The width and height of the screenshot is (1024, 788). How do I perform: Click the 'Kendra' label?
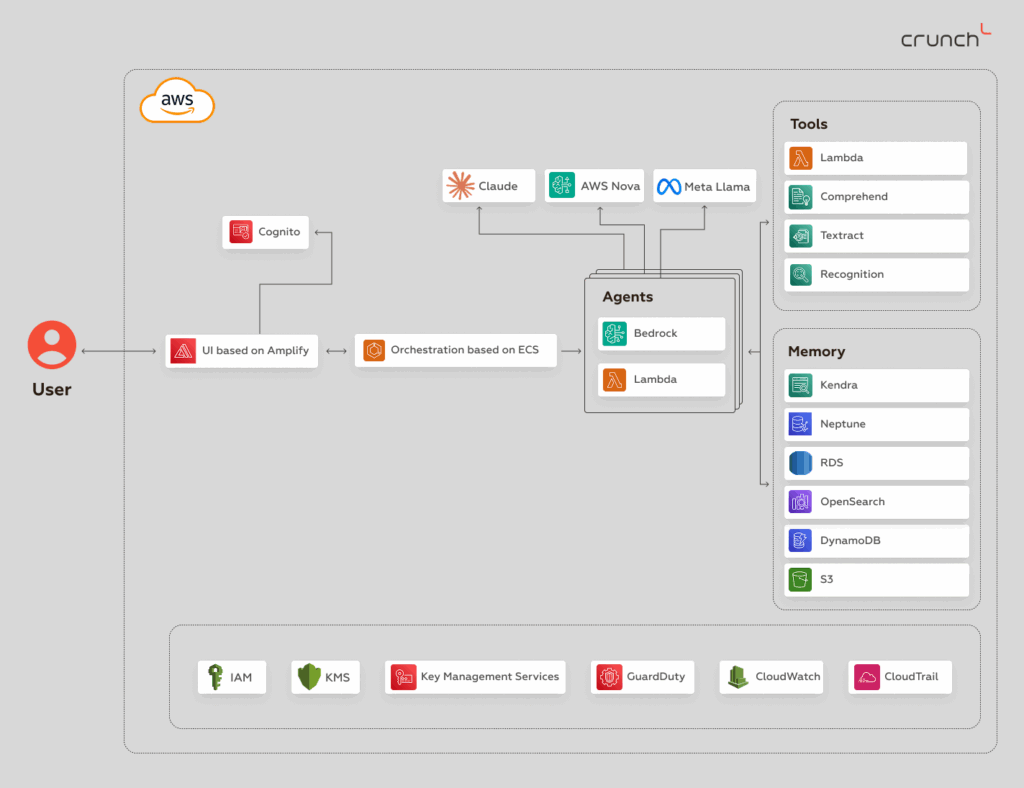(x=839, y=385)
